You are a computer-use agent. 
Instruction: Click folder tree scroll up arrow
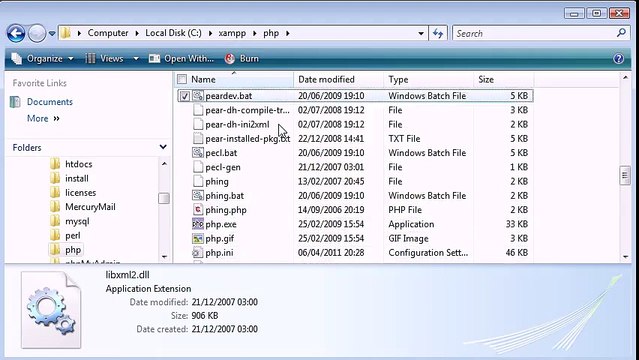[164, 164]
